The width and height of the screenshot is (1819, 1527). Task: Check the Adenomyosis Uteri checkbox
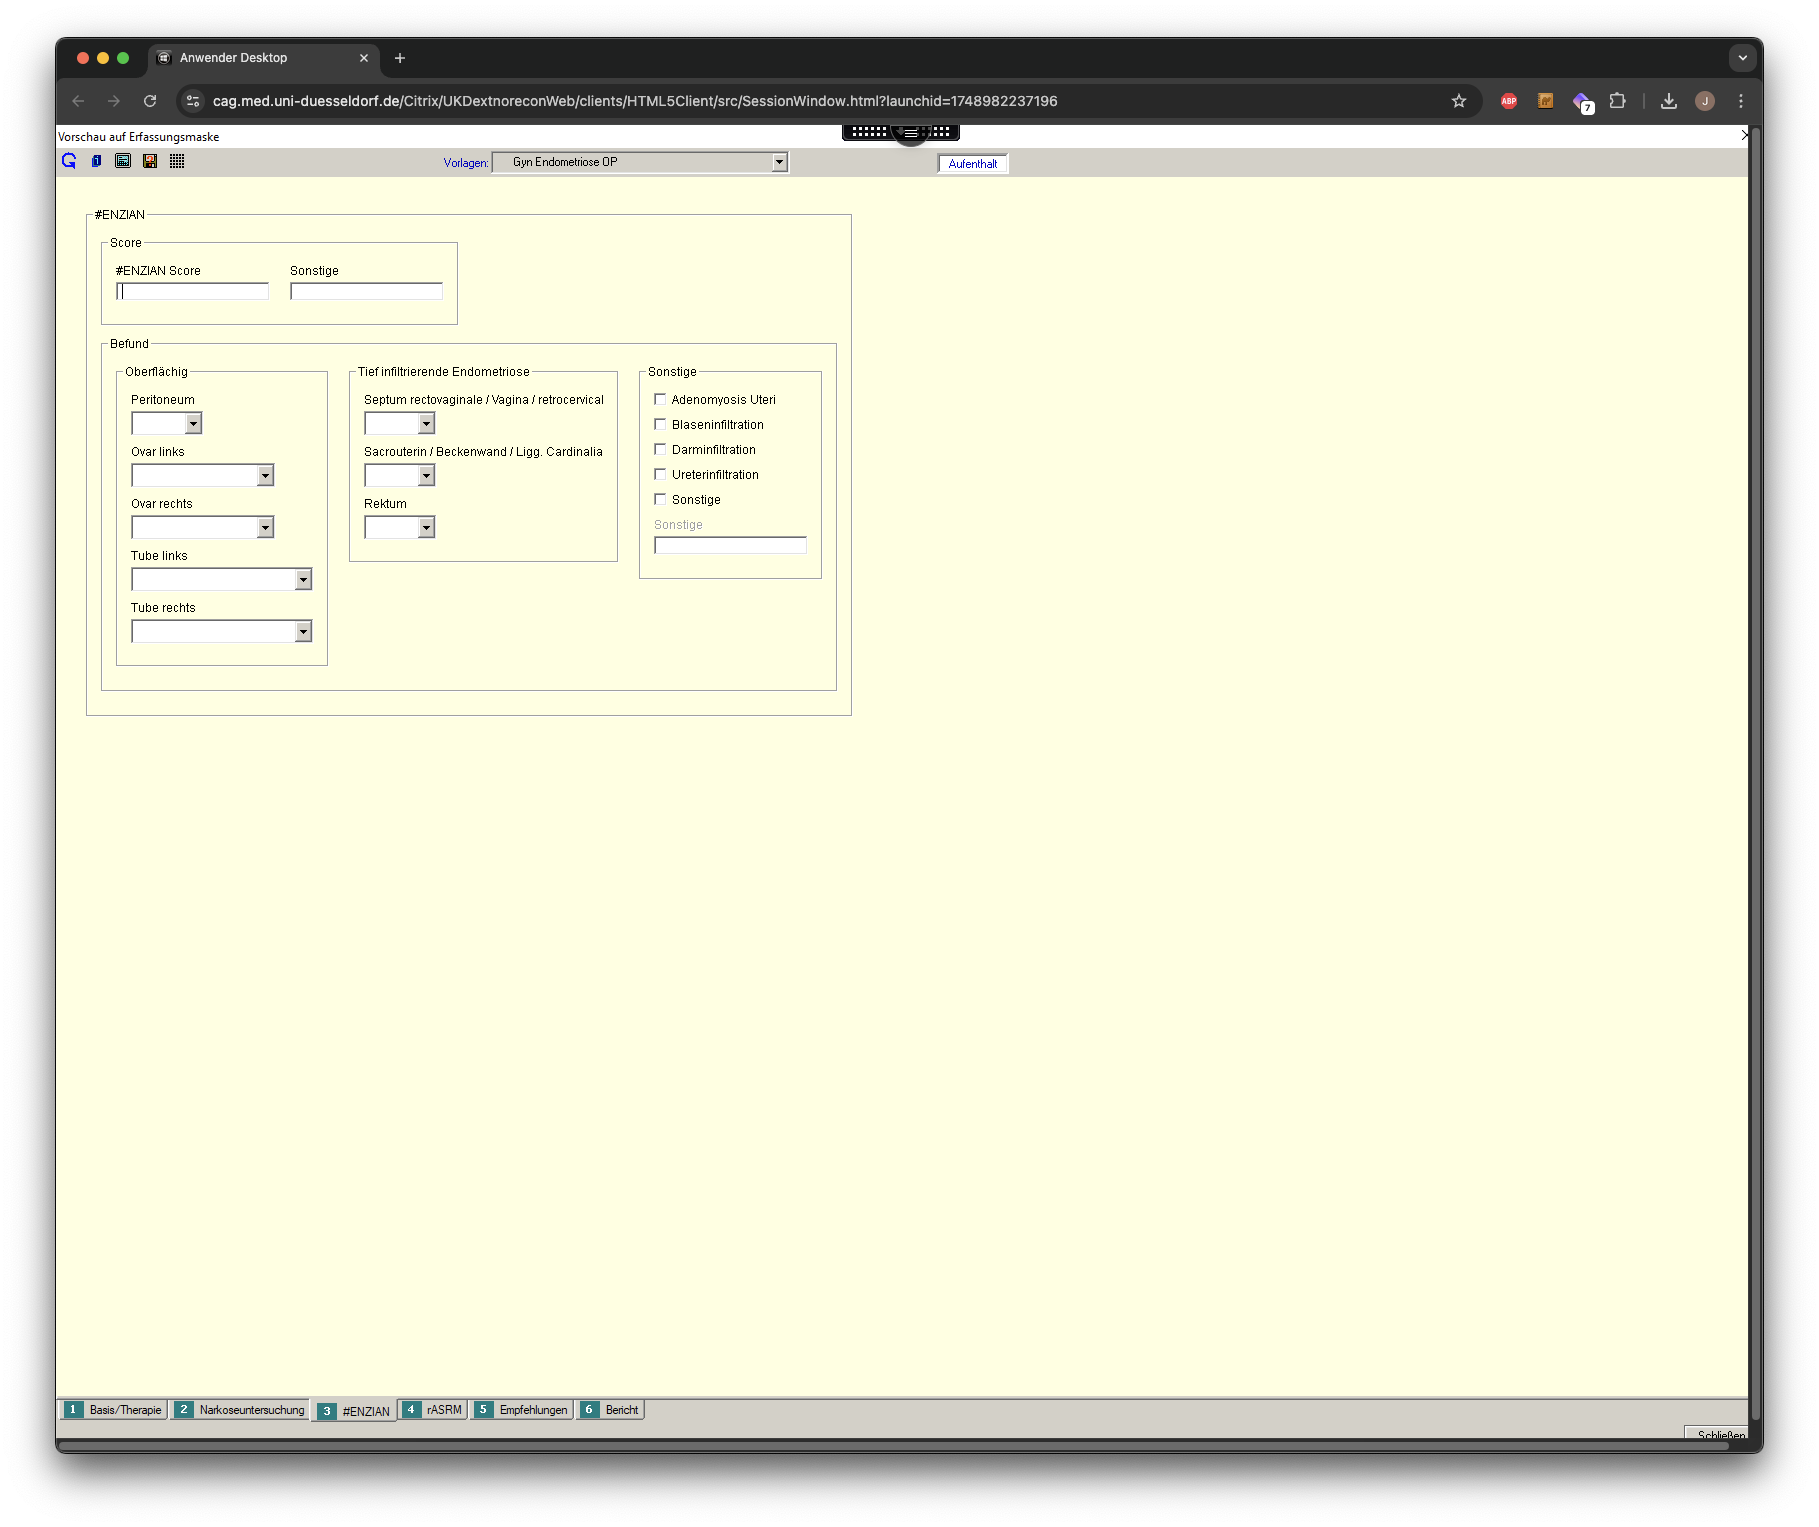tap(660, 399)
